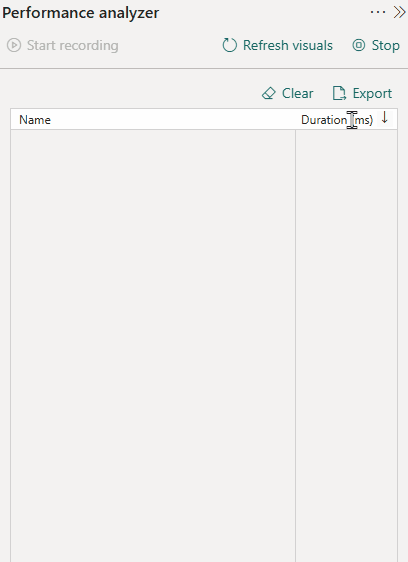
Task: Click the disabled Start recording button
Action: point(62,46)
